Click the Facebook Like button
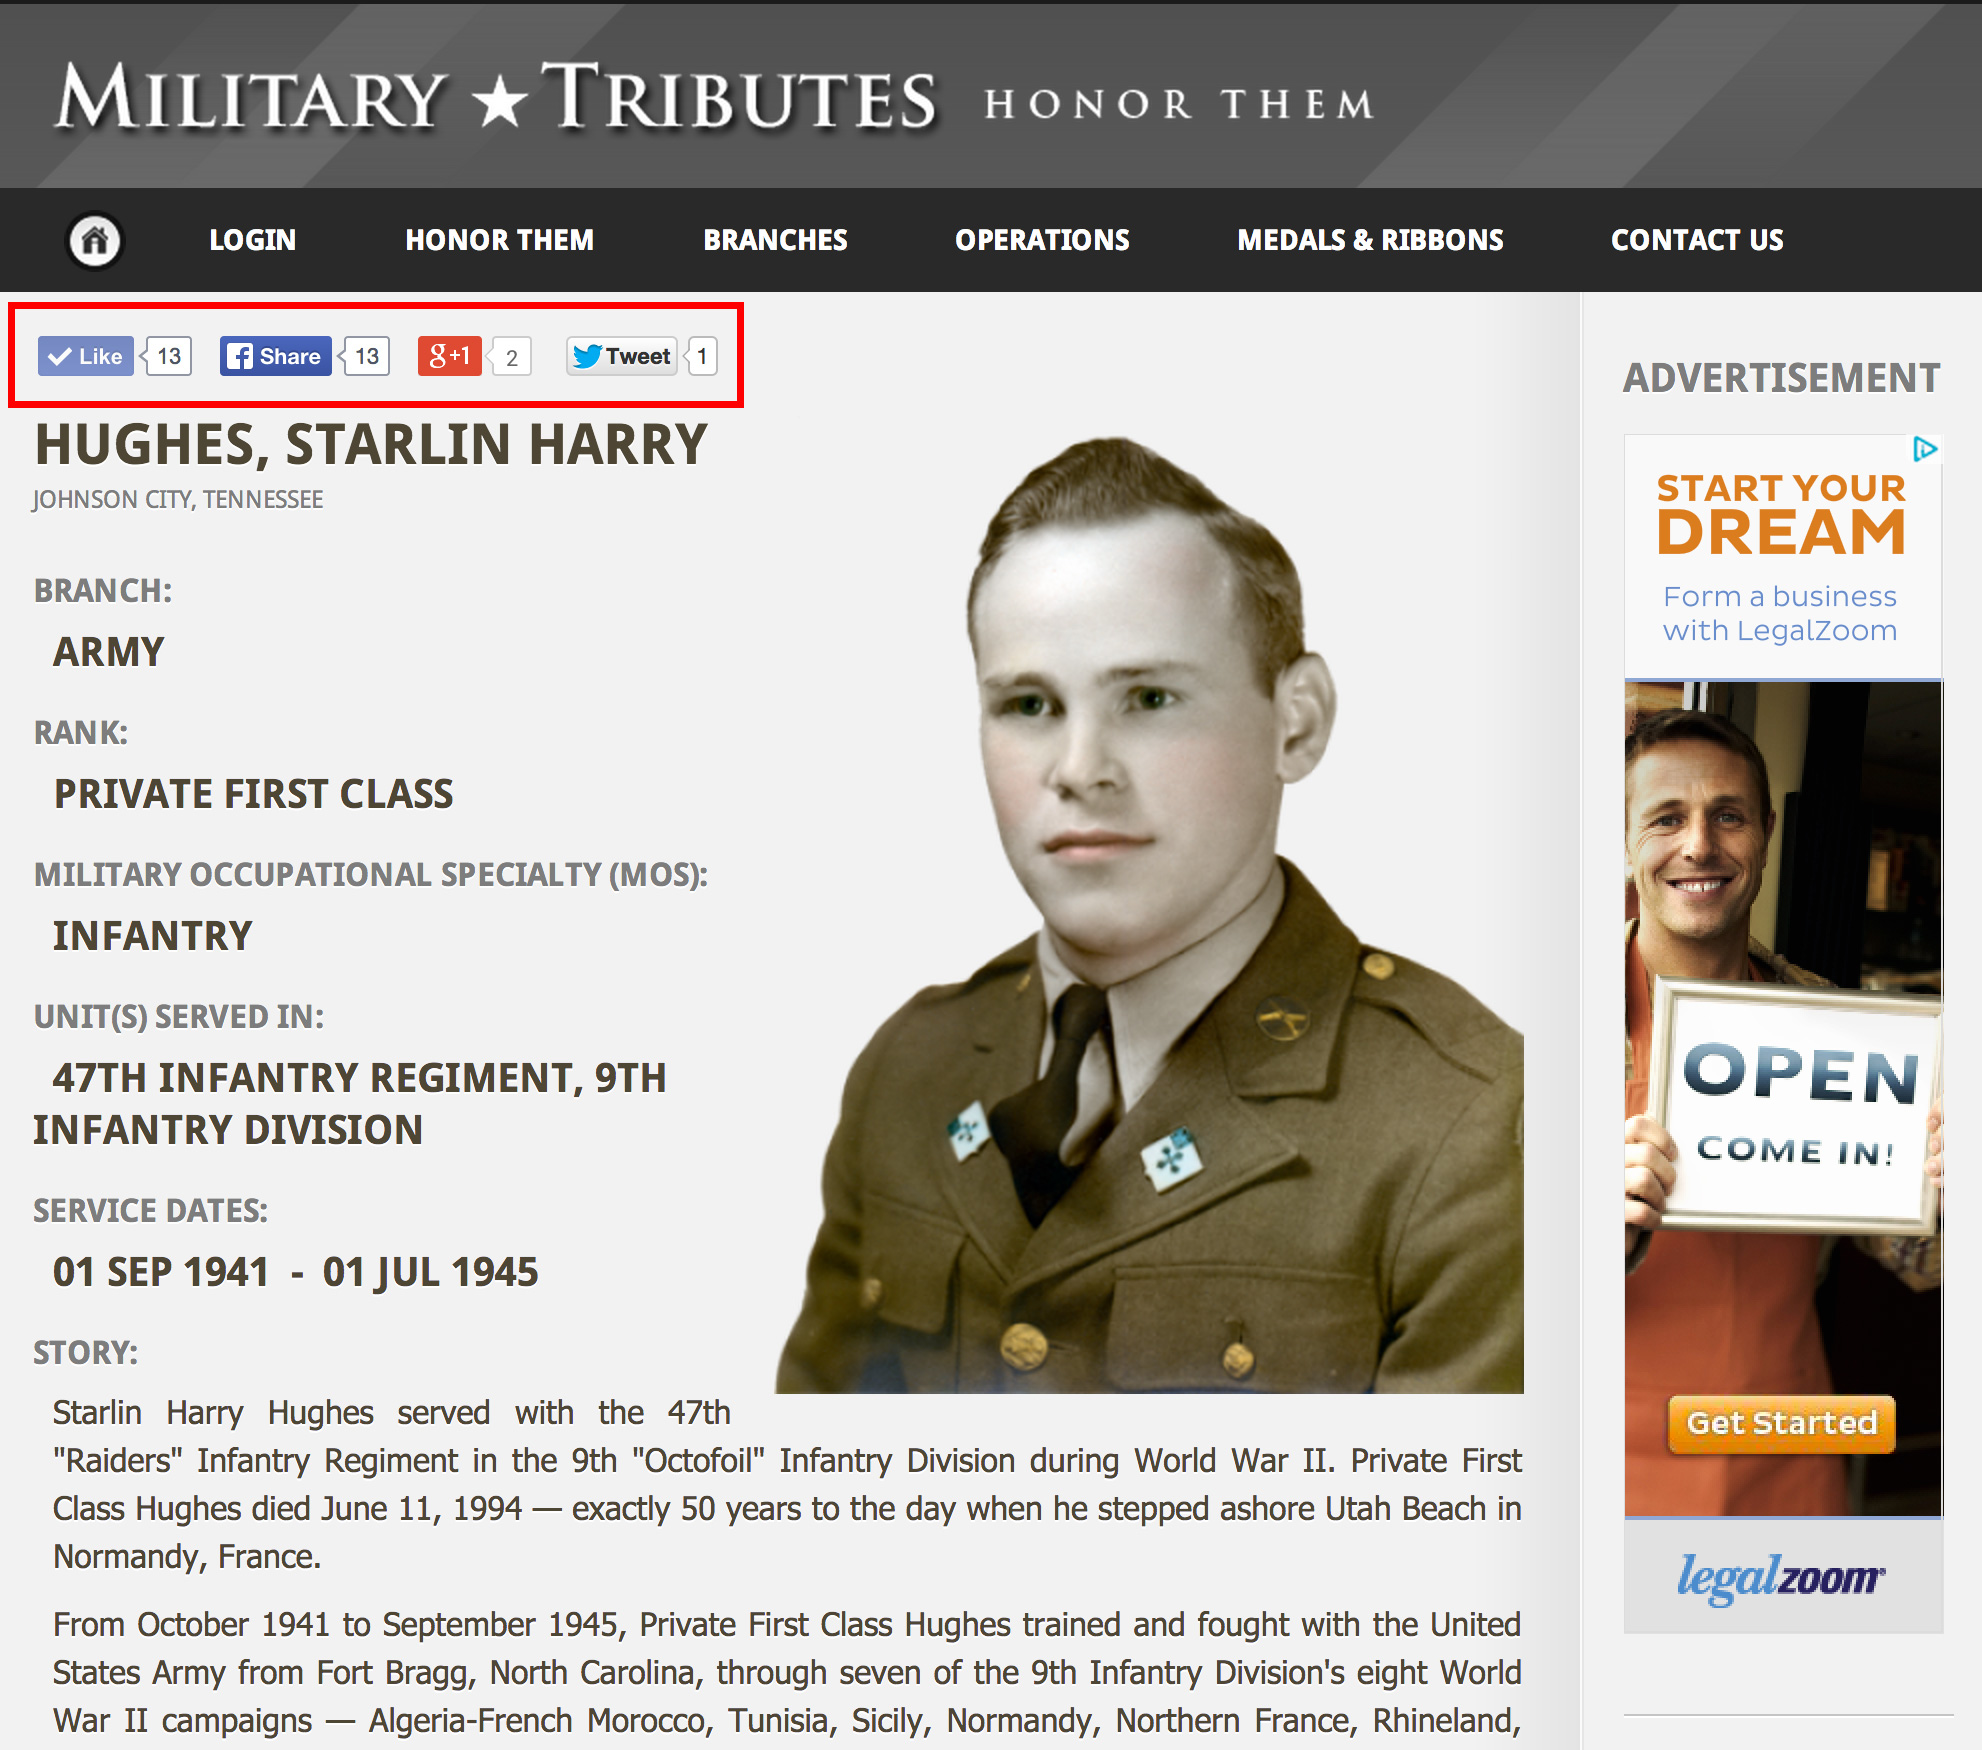The image size is (1982, 1750). 86,356
